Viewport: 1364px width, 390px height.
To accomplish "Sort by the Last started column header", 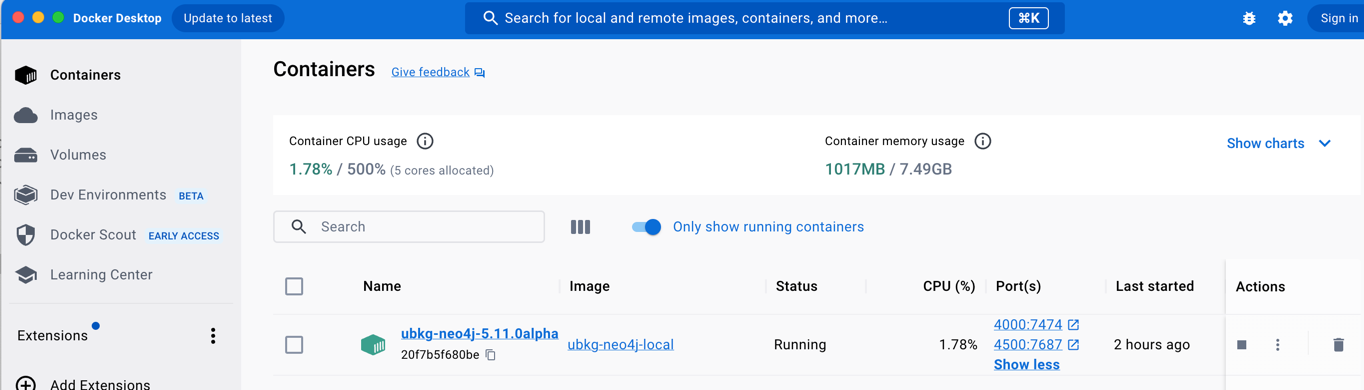I will (1155, 287).
